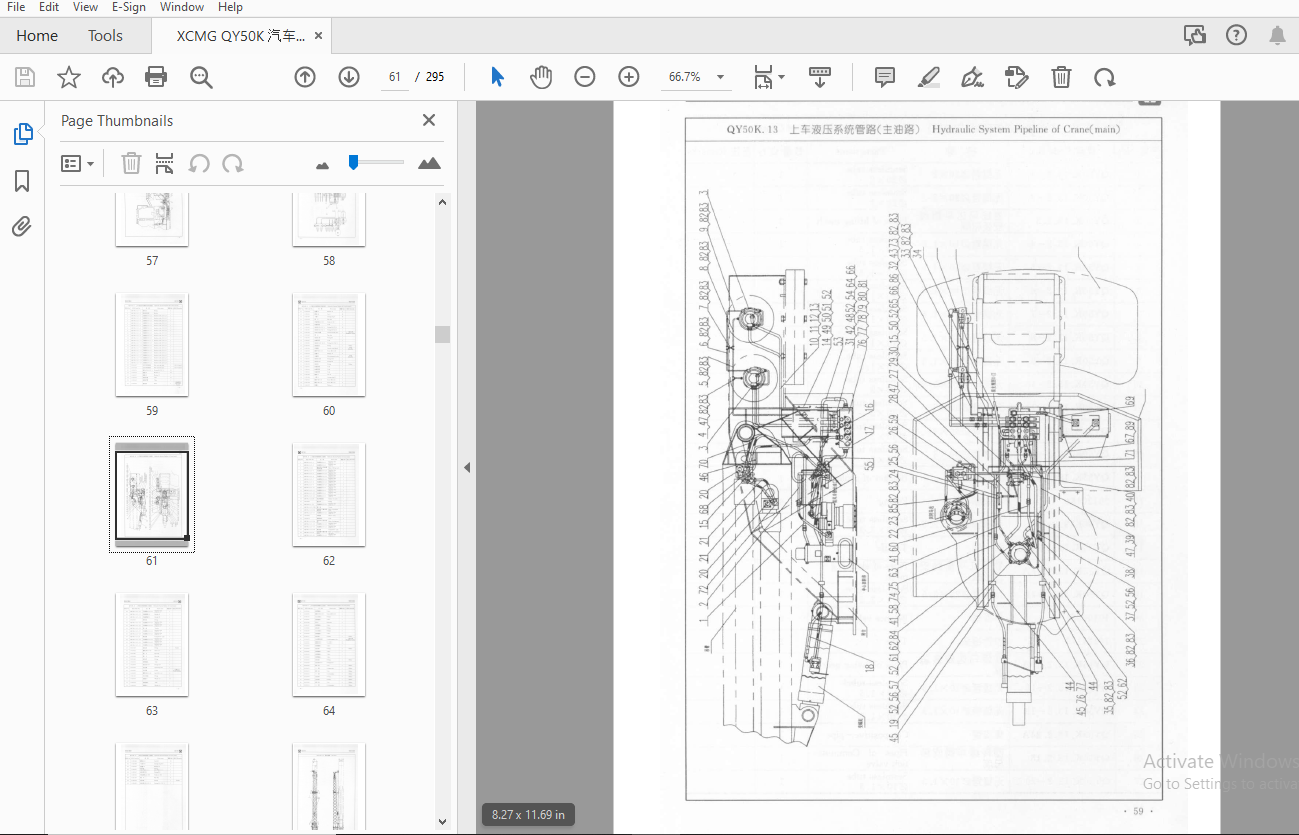The image size is (1299, 835).
Task: Rotate the view with the circular arrow icon
Action: tap(1104, 77)
